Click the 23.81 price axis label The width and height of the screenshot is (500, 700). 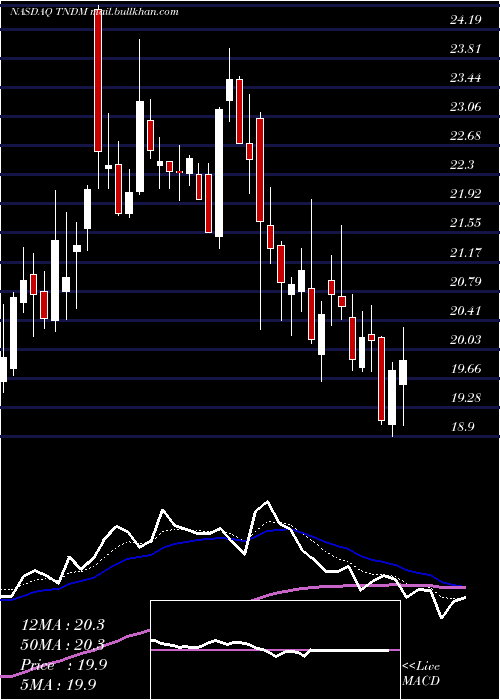466,49
